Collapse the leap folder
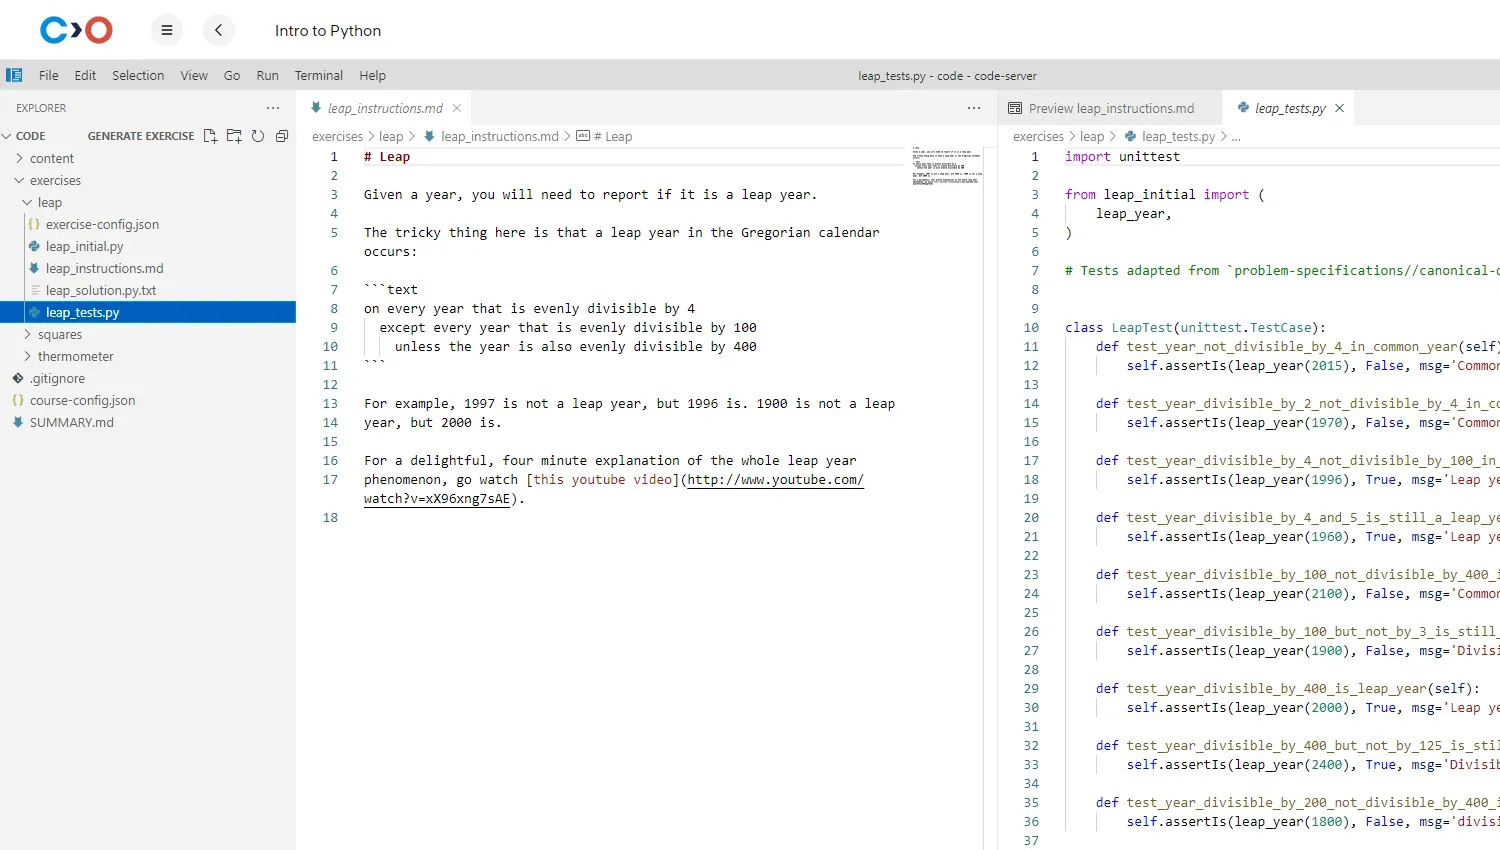 point(148,202)
